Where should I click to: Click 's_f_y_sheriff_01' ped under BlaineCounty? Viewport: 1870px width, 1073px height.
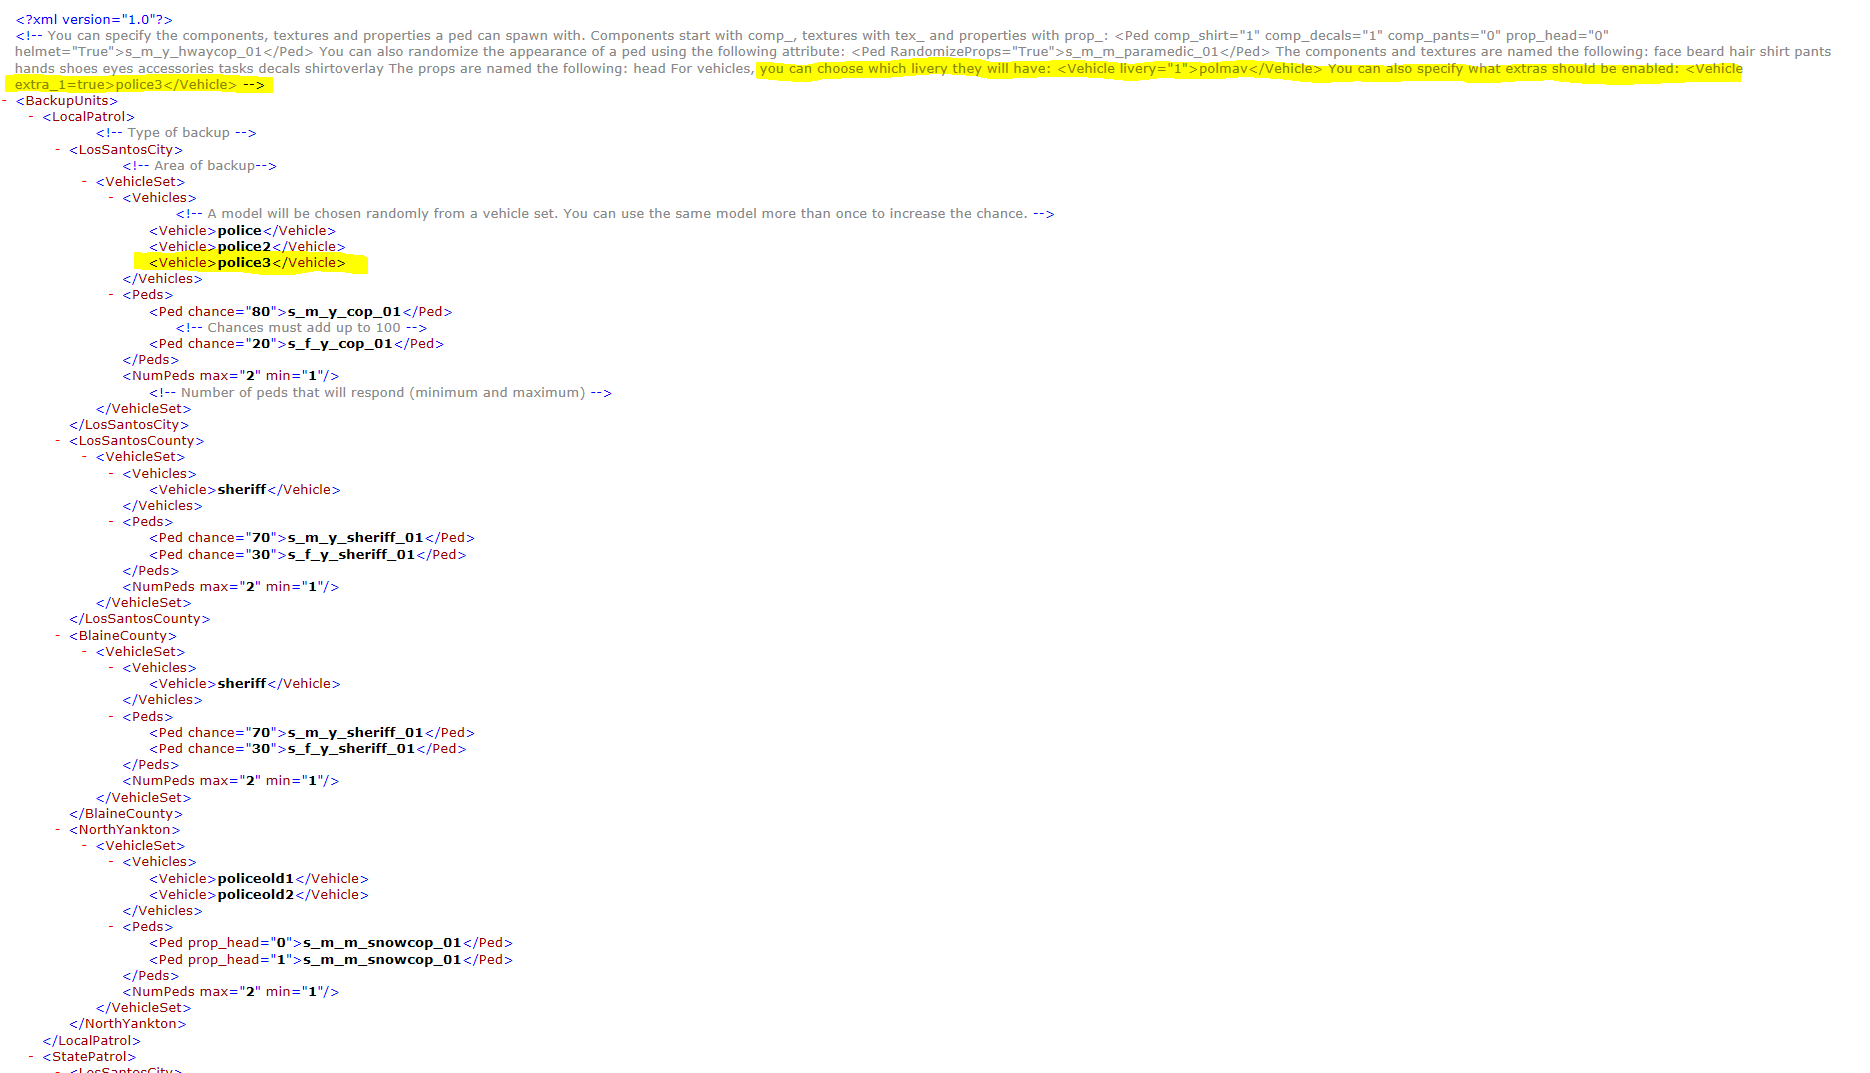pyautogui.click(x=352, y=749)
